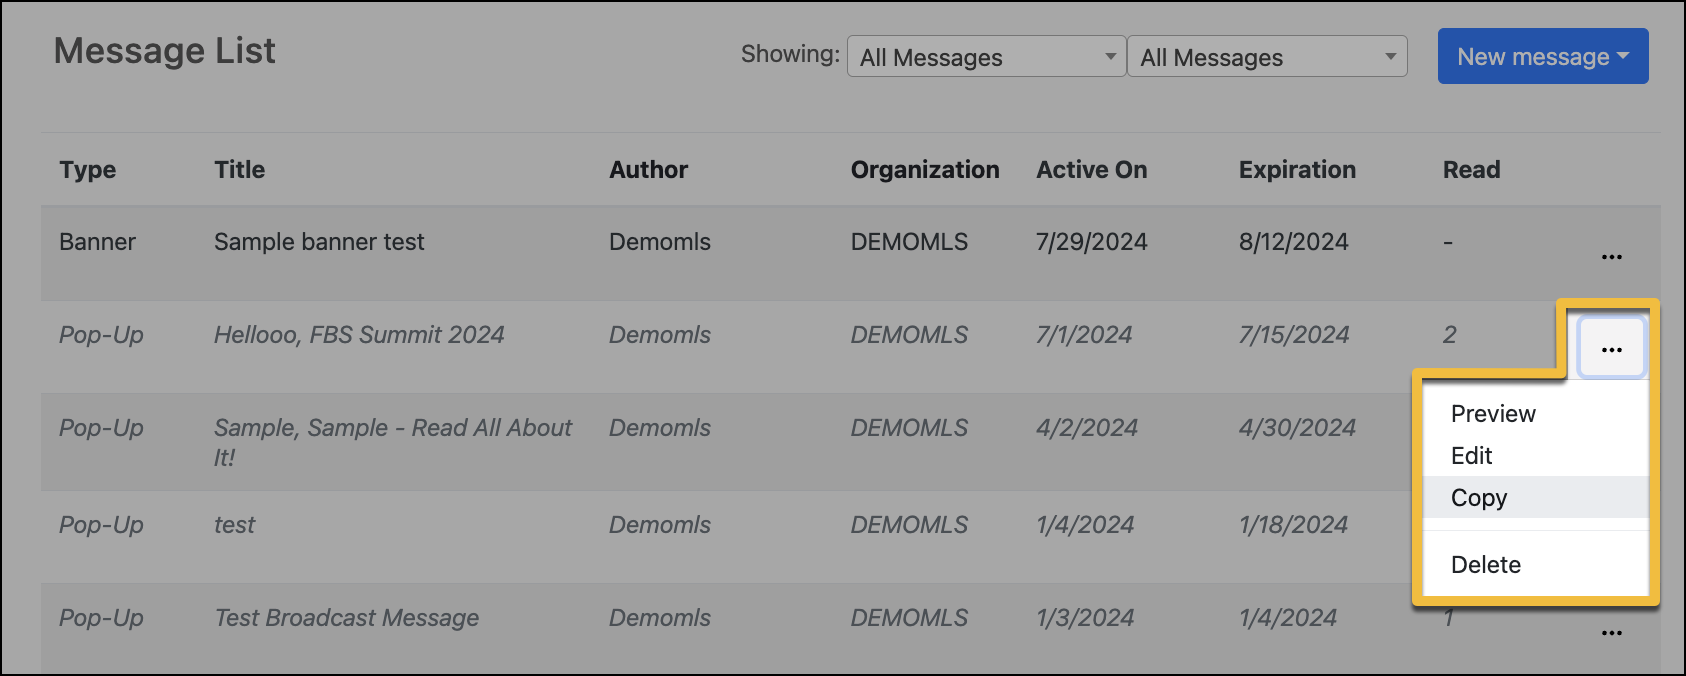Open the first All Messages filter dropdown
This screenshot has height=676, width=1686.
[986, 57]
